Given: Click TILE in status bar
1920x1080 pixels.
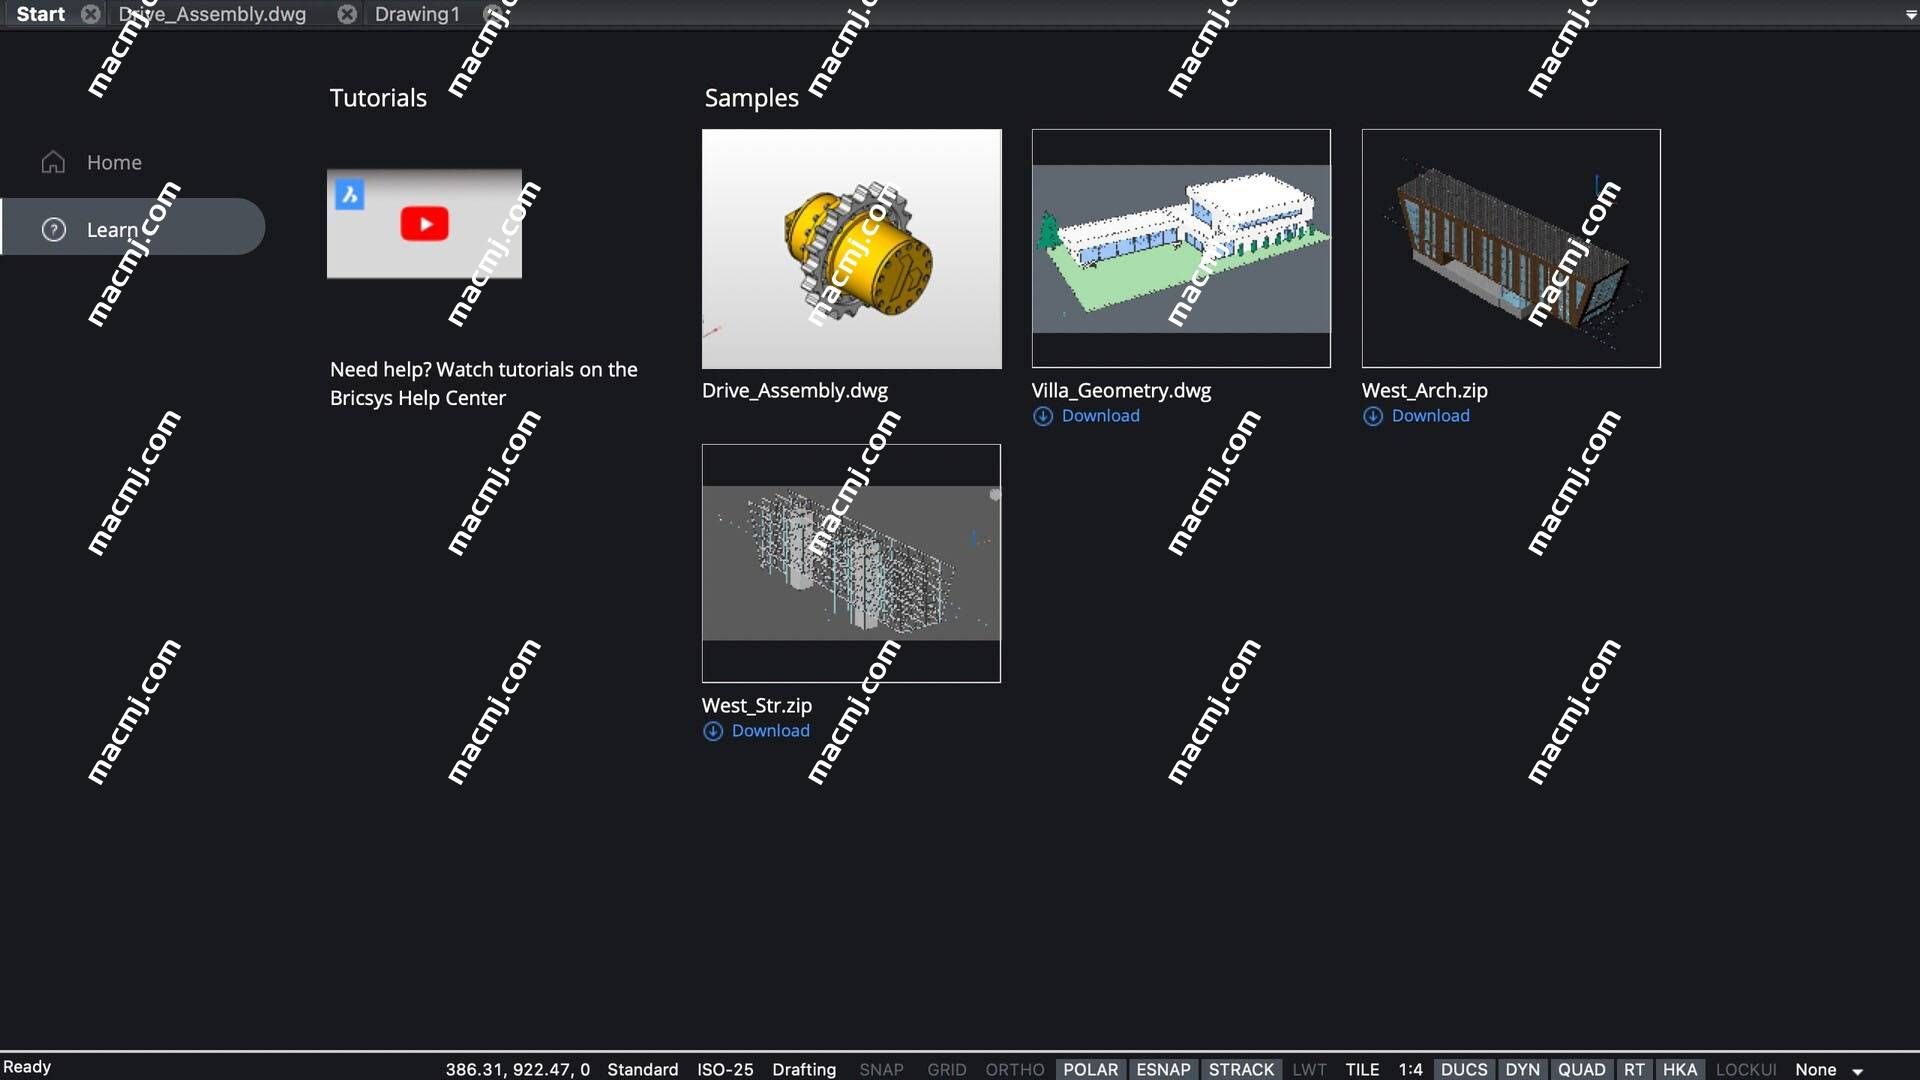Looking at the screenshot, I should (x=1362, y=1069).
